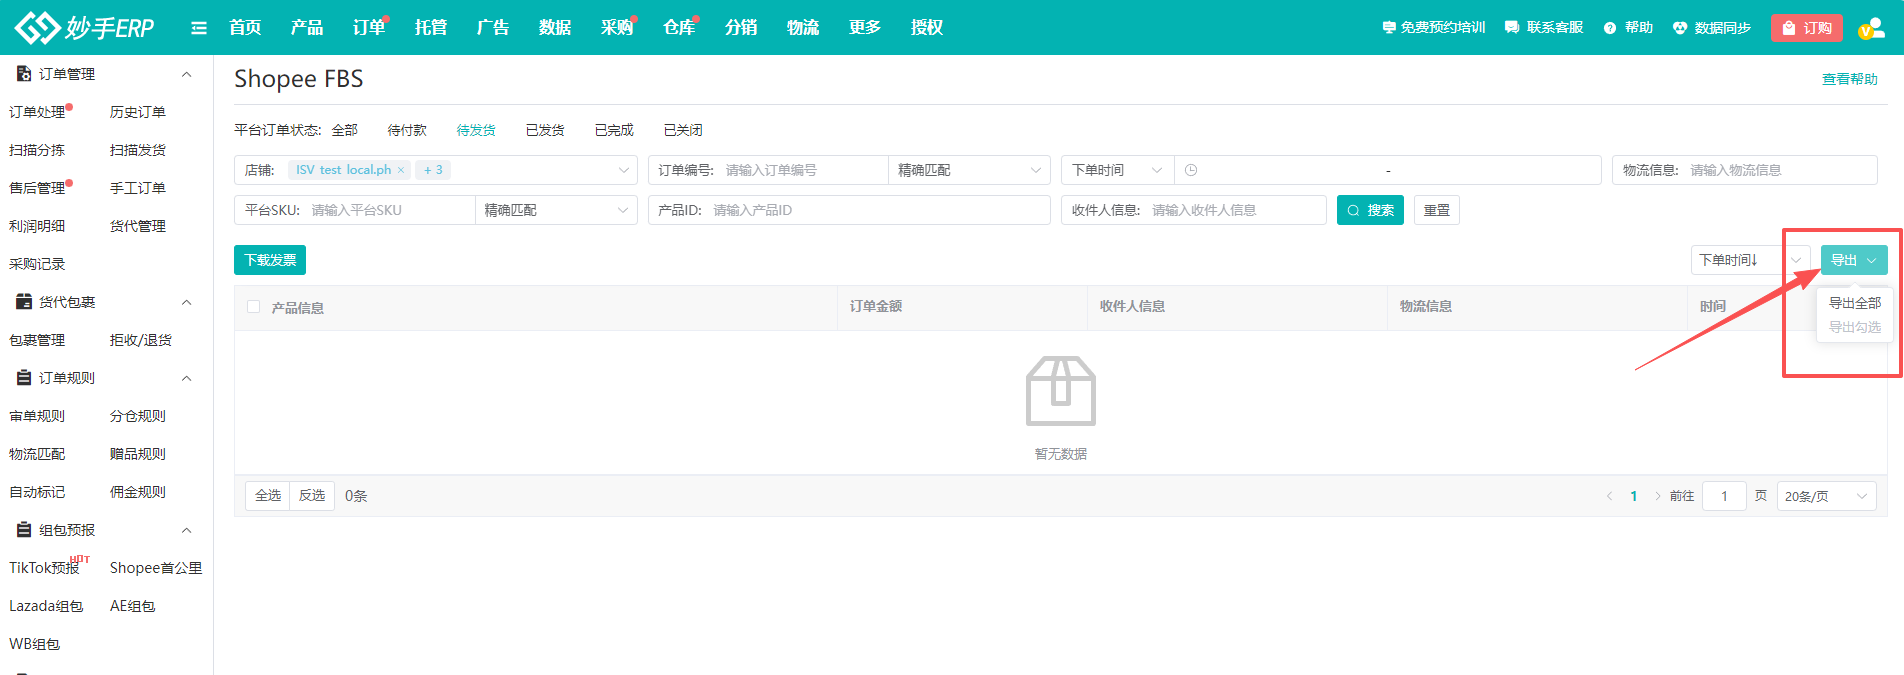Image resolution: width=1904 pixels, height=675 pixels.
Task: Click the 下载发票 button
Action: [270, 260]
